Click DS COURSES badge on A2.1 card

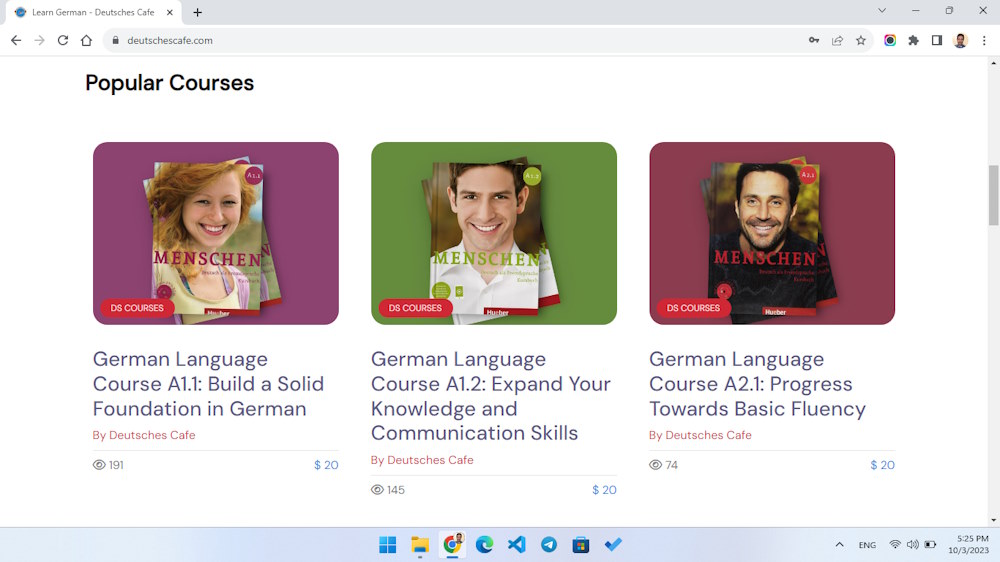click(693, 308)
